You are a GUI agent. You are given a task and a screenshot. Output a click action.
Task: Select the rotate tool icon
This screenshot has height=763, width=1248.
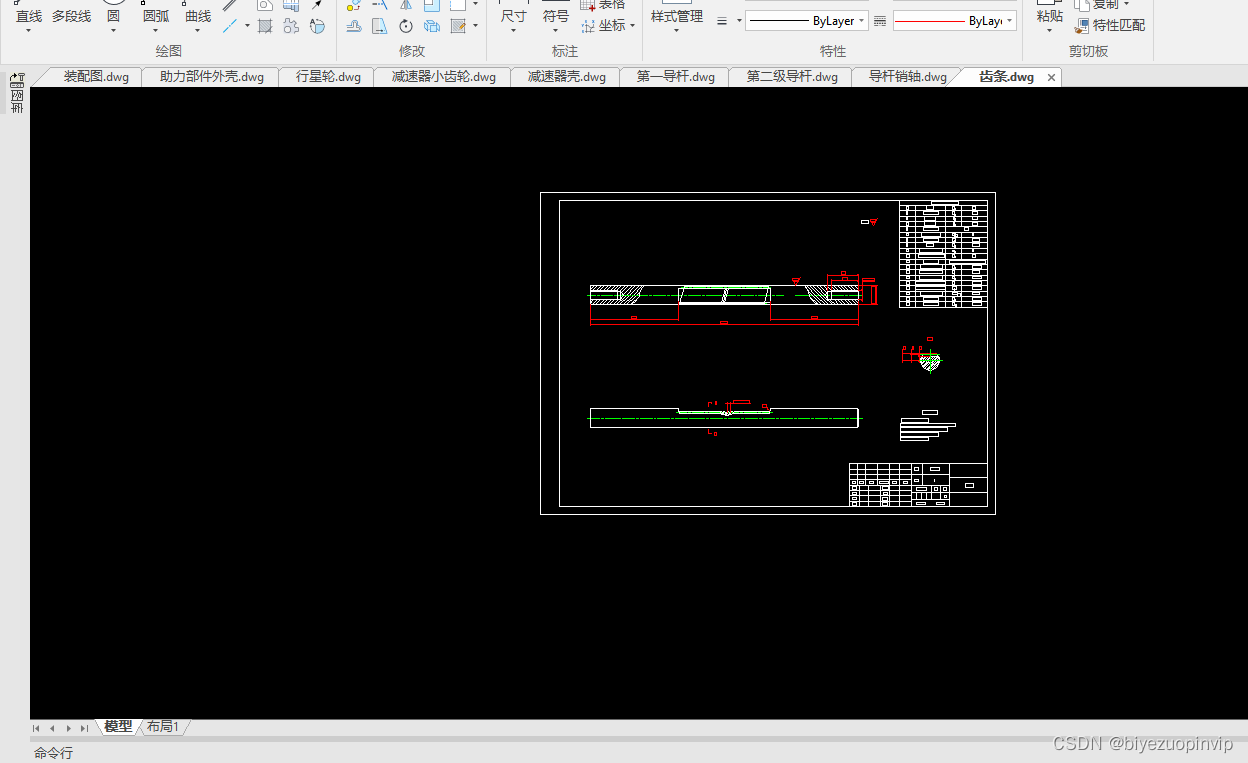pyautogui.click(x=406, y=26)
